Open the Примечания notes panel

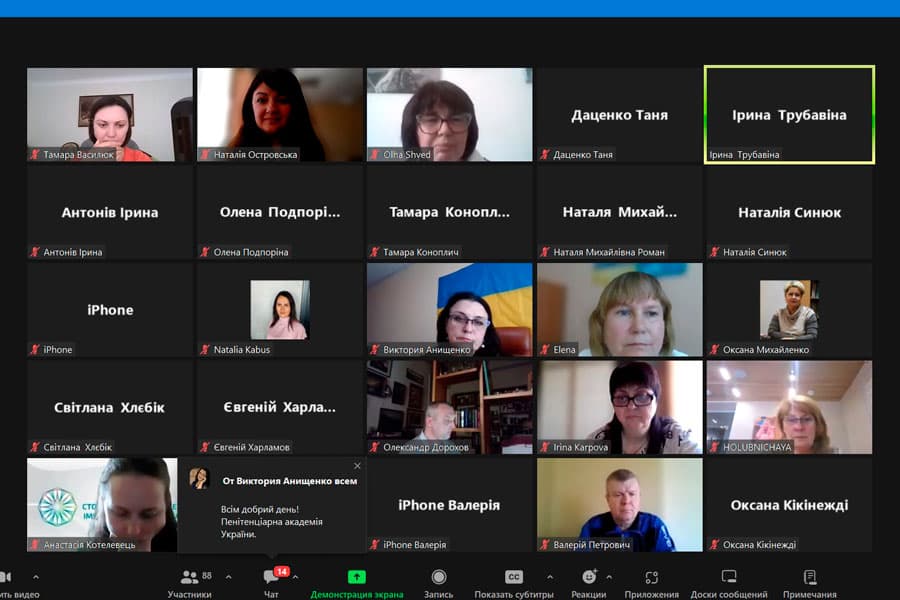tap(810, 583)
